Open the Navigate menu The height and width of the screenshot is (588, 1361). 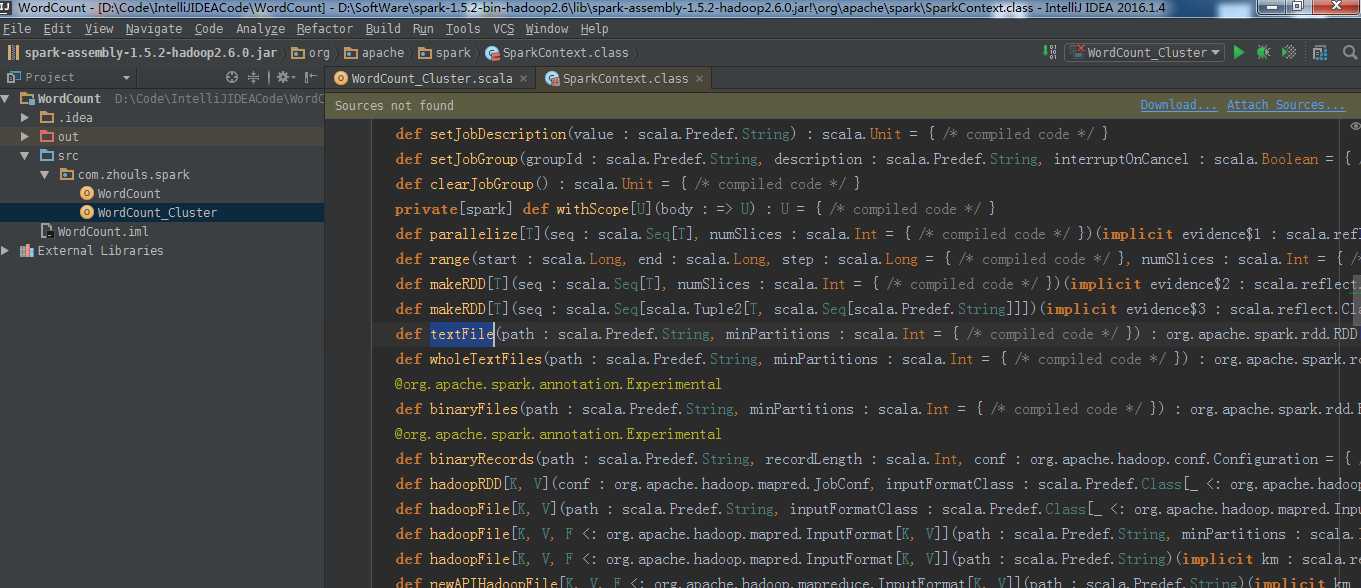pyautogui.click(x=153, y=29)
